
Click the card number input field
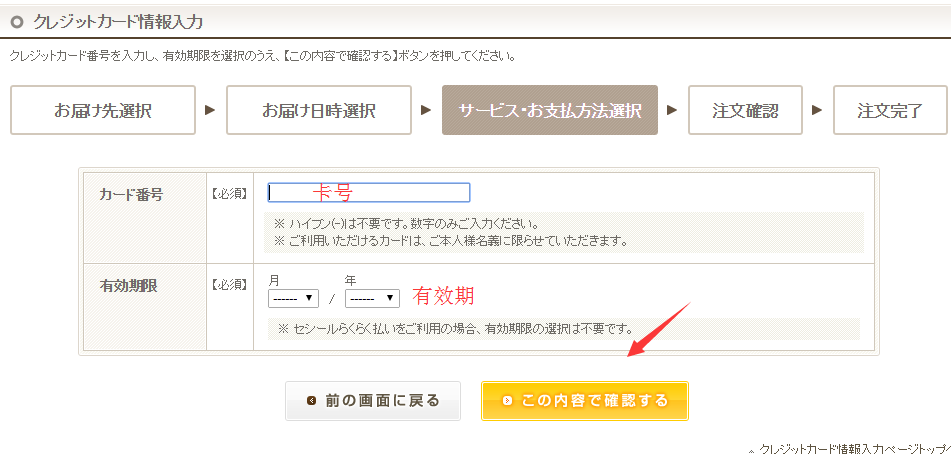point(368,193)
